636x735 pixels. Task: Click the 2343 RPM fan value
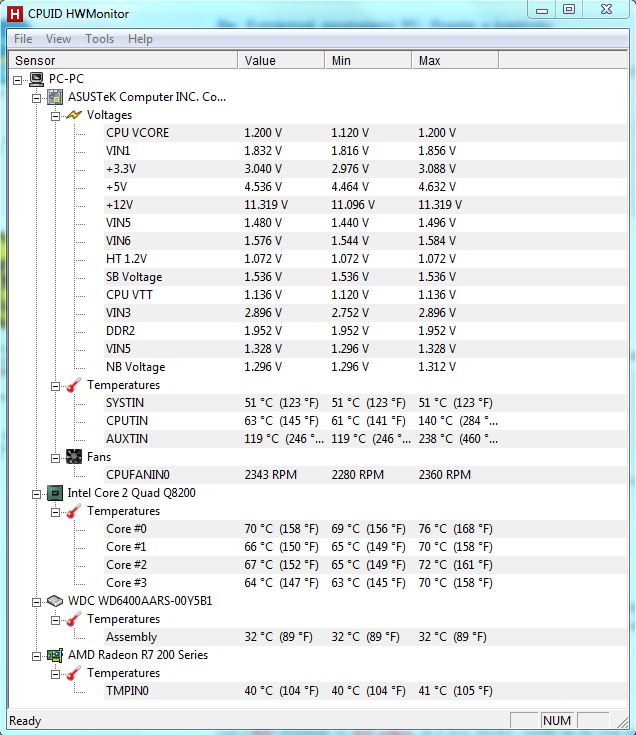[270, 475]
